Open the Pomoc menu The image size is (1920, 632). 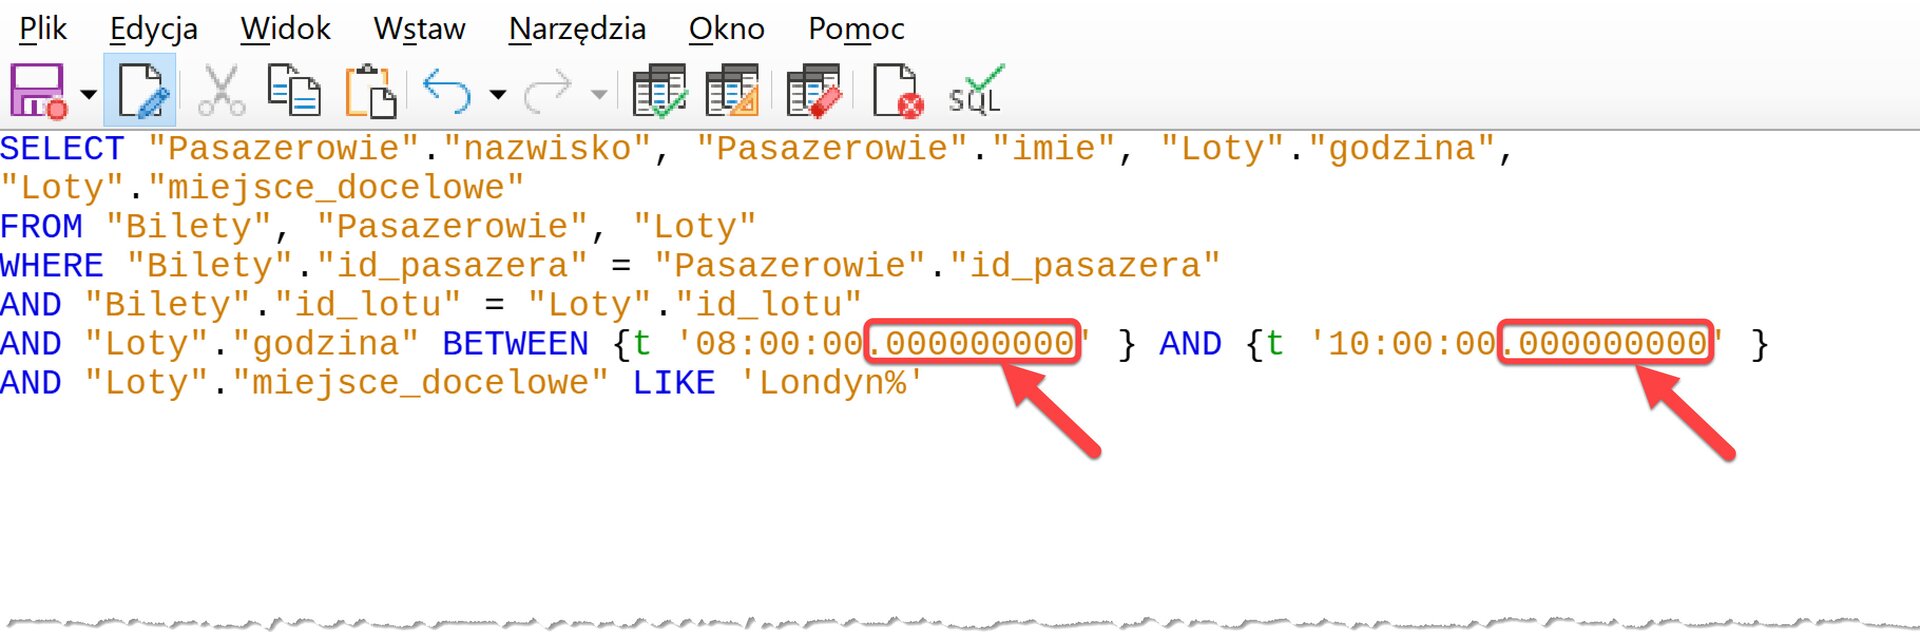(856, 28)
